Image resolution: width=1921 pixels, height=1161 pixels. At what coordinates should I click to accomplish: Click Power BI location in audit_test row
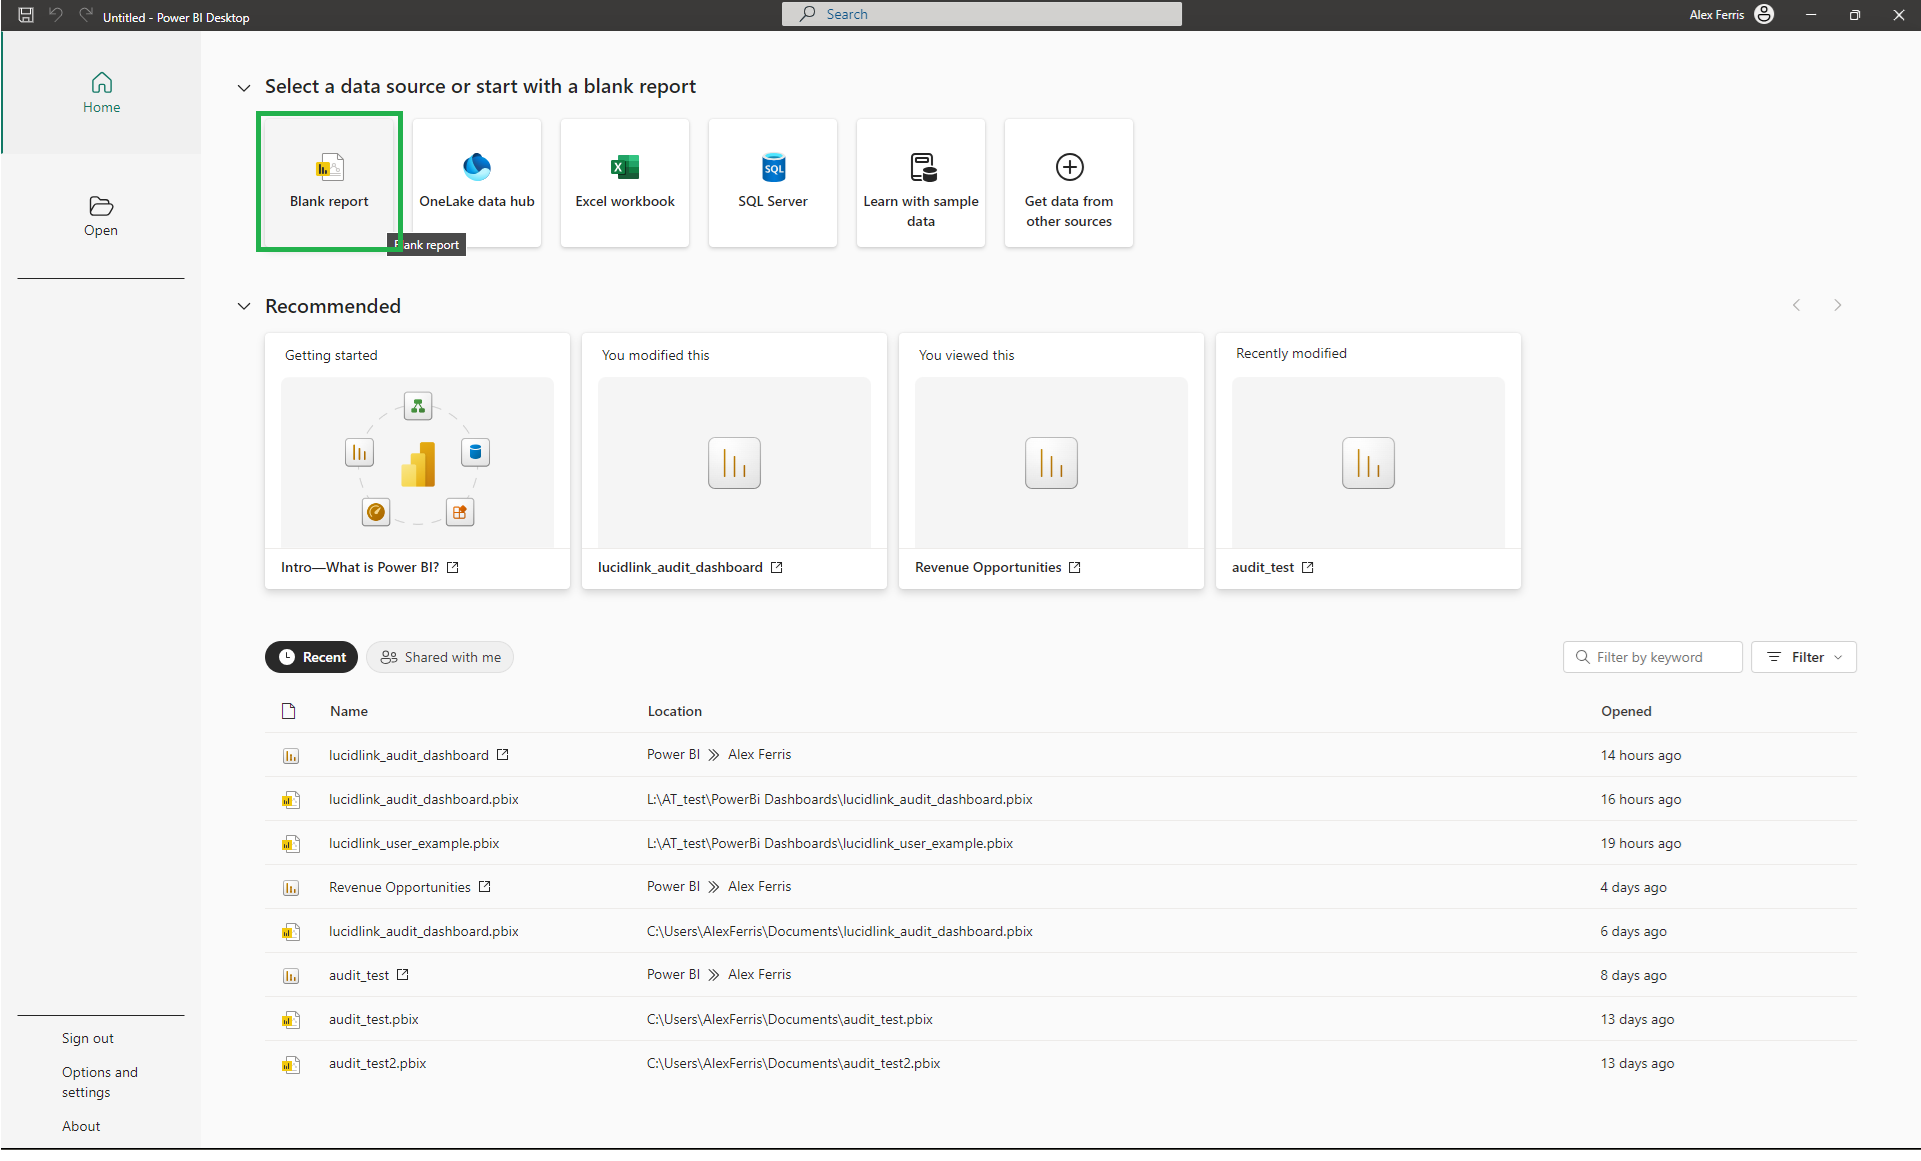coord(673,974)
